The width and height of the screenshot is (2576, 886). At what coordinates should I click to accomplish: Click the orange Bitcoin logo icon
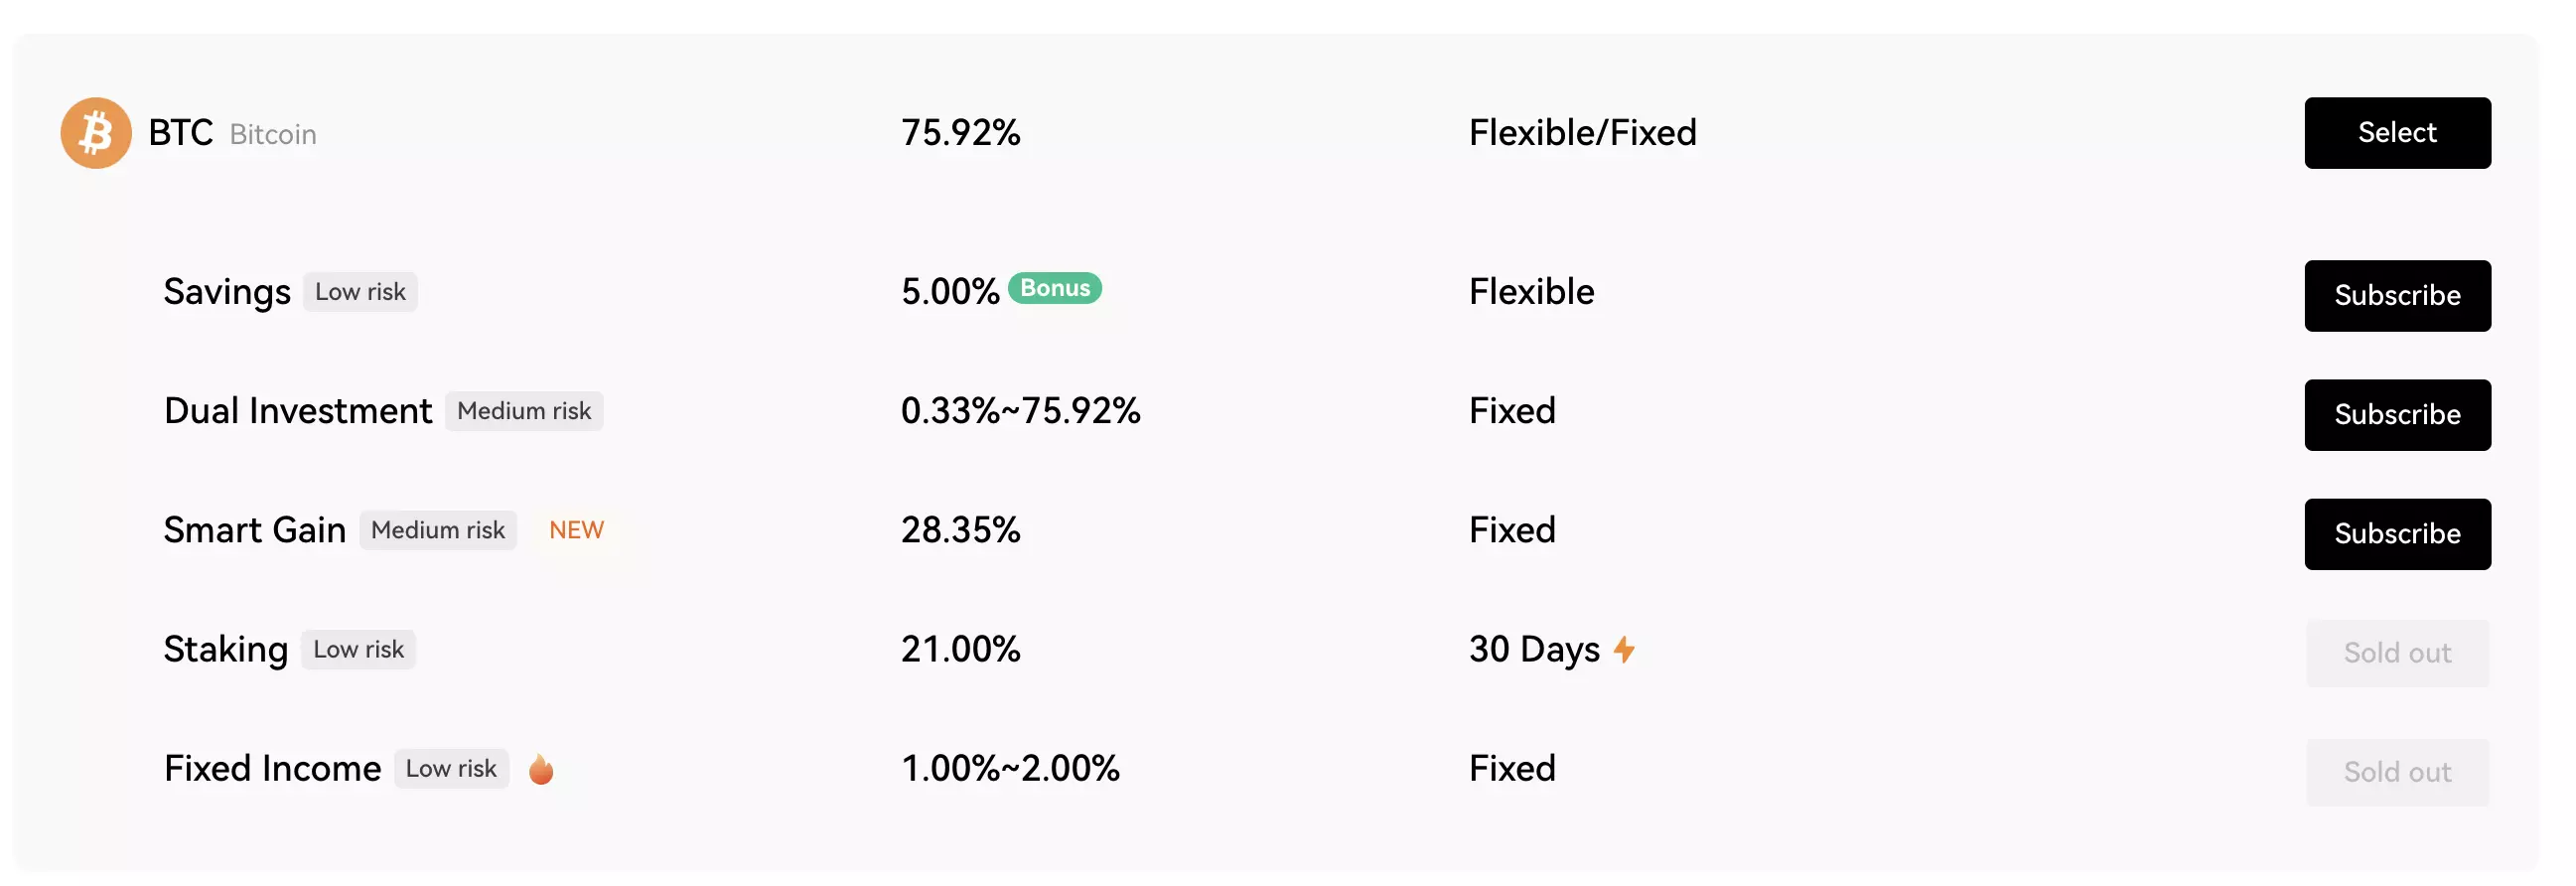(96, 133)
